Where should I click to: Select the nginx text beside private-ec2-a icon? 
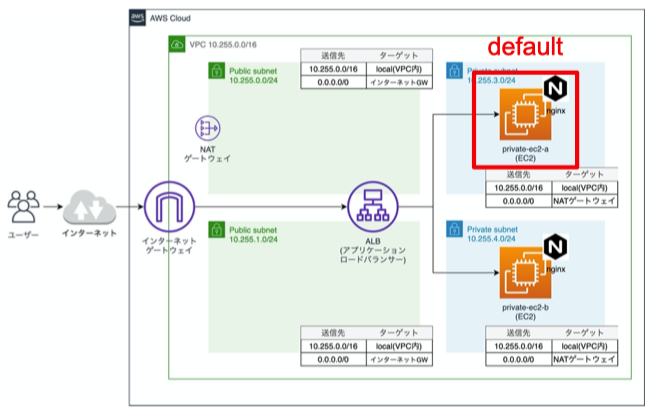pos(556,111)
